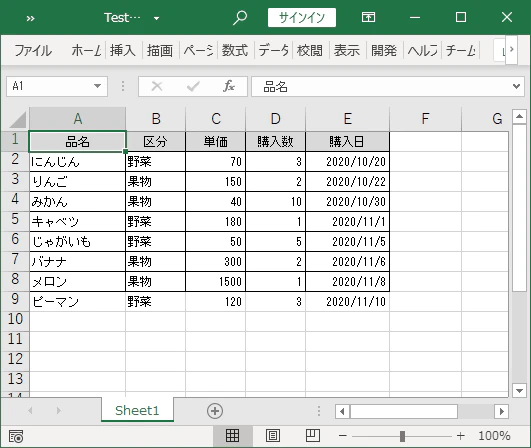
Task: Switch to the チーム ribbon tab
Action: click(460, 51)
